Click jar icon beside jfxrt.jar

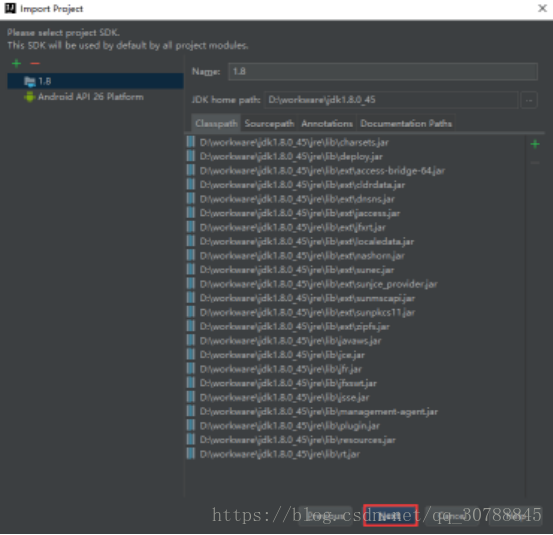pyautogui.click(x=191, y=227)
